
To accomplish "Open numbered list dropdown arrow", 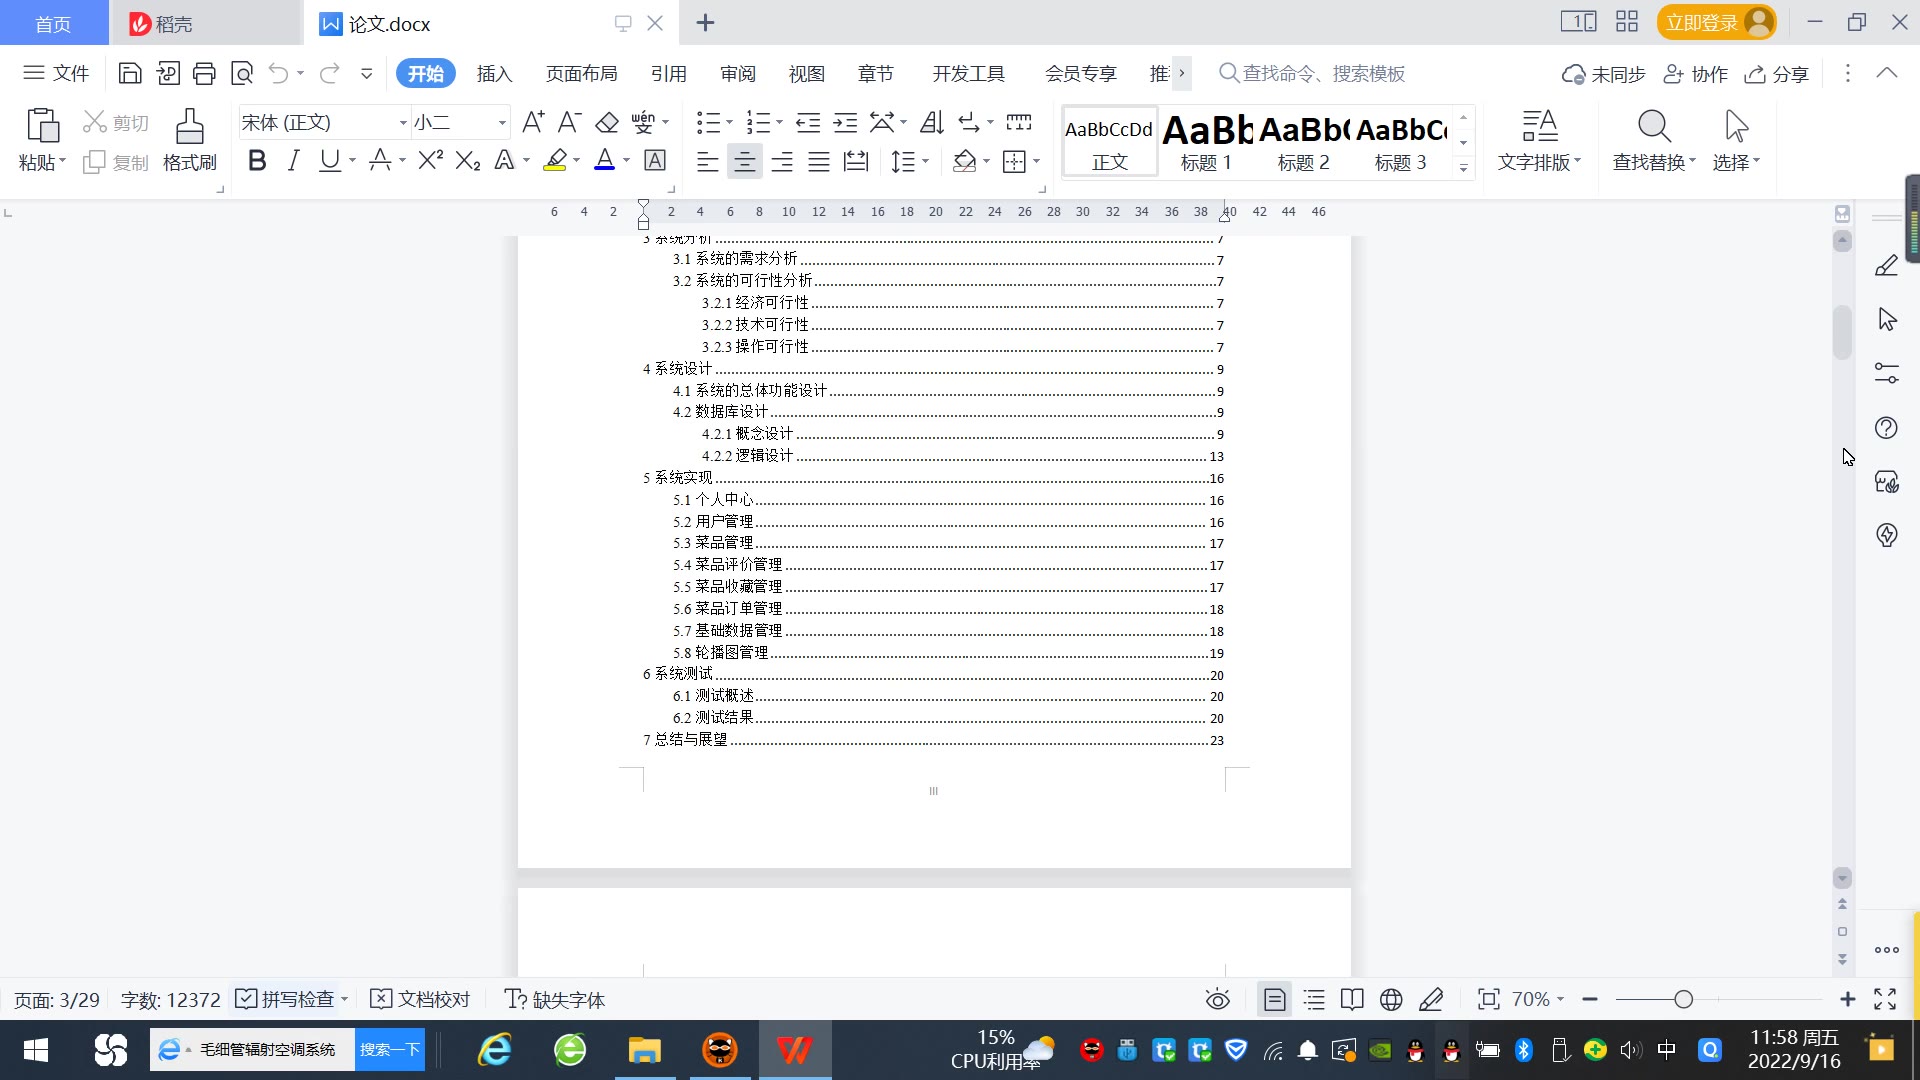I will pos(779,123).
